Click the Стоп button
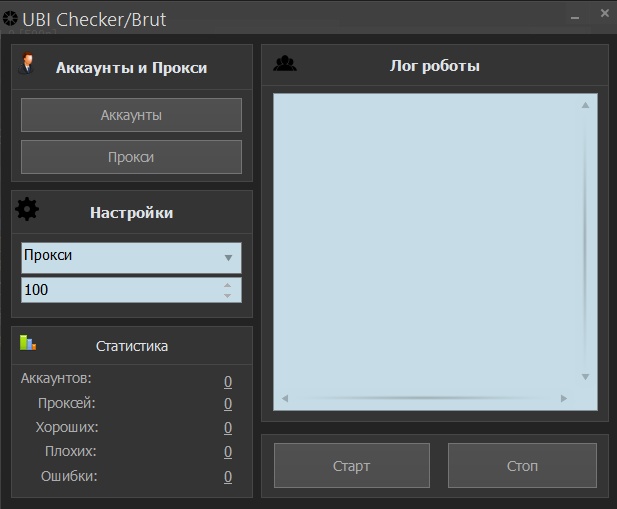This screenshot has width=617, height=509. (522, 466)
